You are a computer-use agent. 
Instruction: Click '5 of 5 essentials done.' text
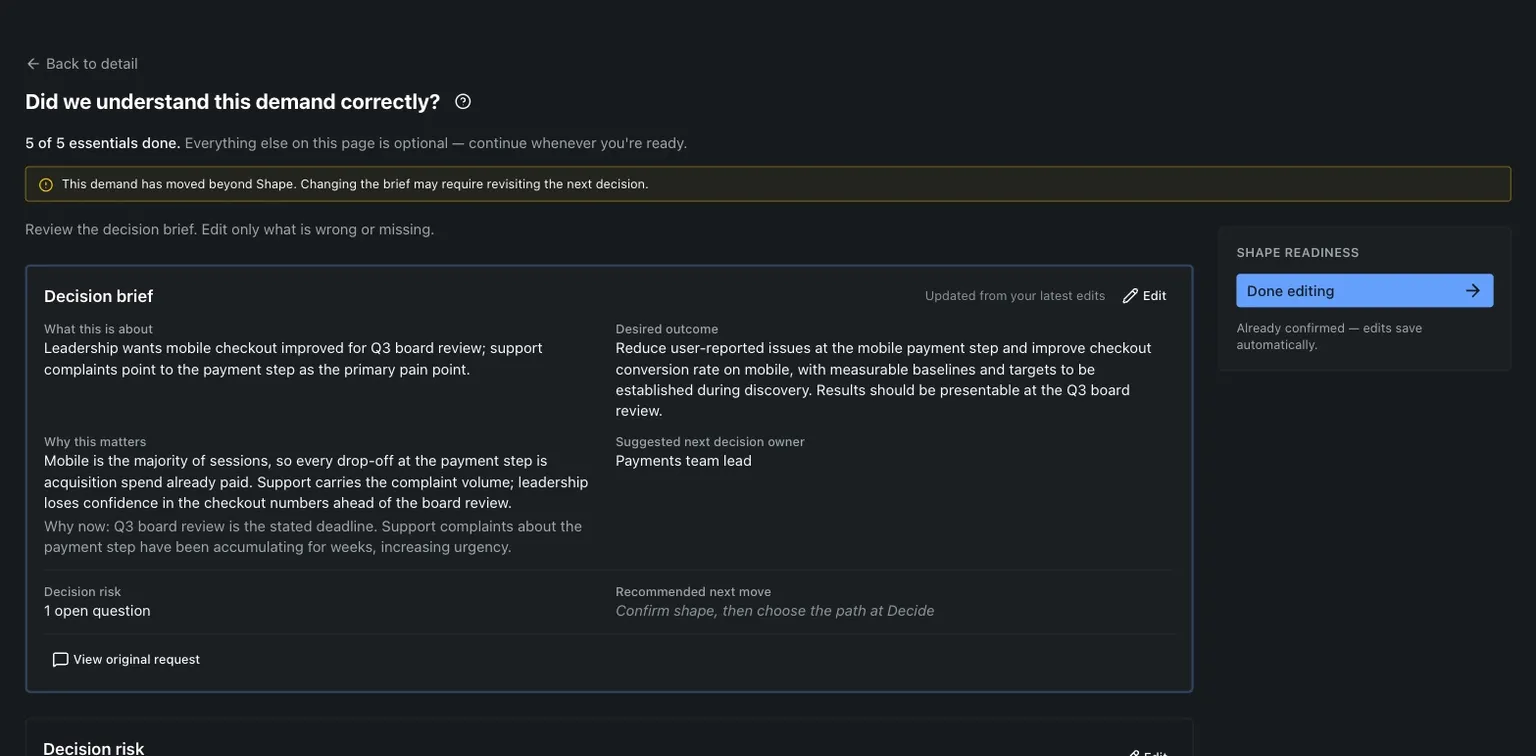point(103,143)
